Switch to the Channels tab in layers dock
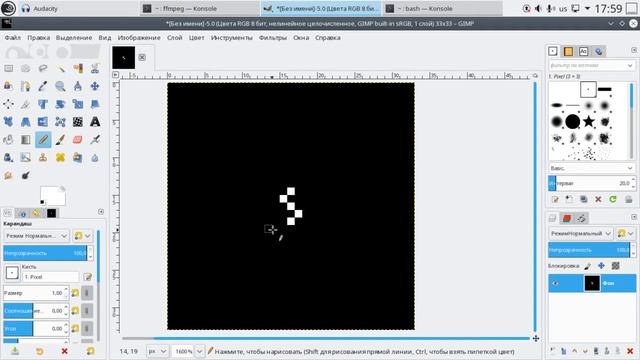 point(567,218)
